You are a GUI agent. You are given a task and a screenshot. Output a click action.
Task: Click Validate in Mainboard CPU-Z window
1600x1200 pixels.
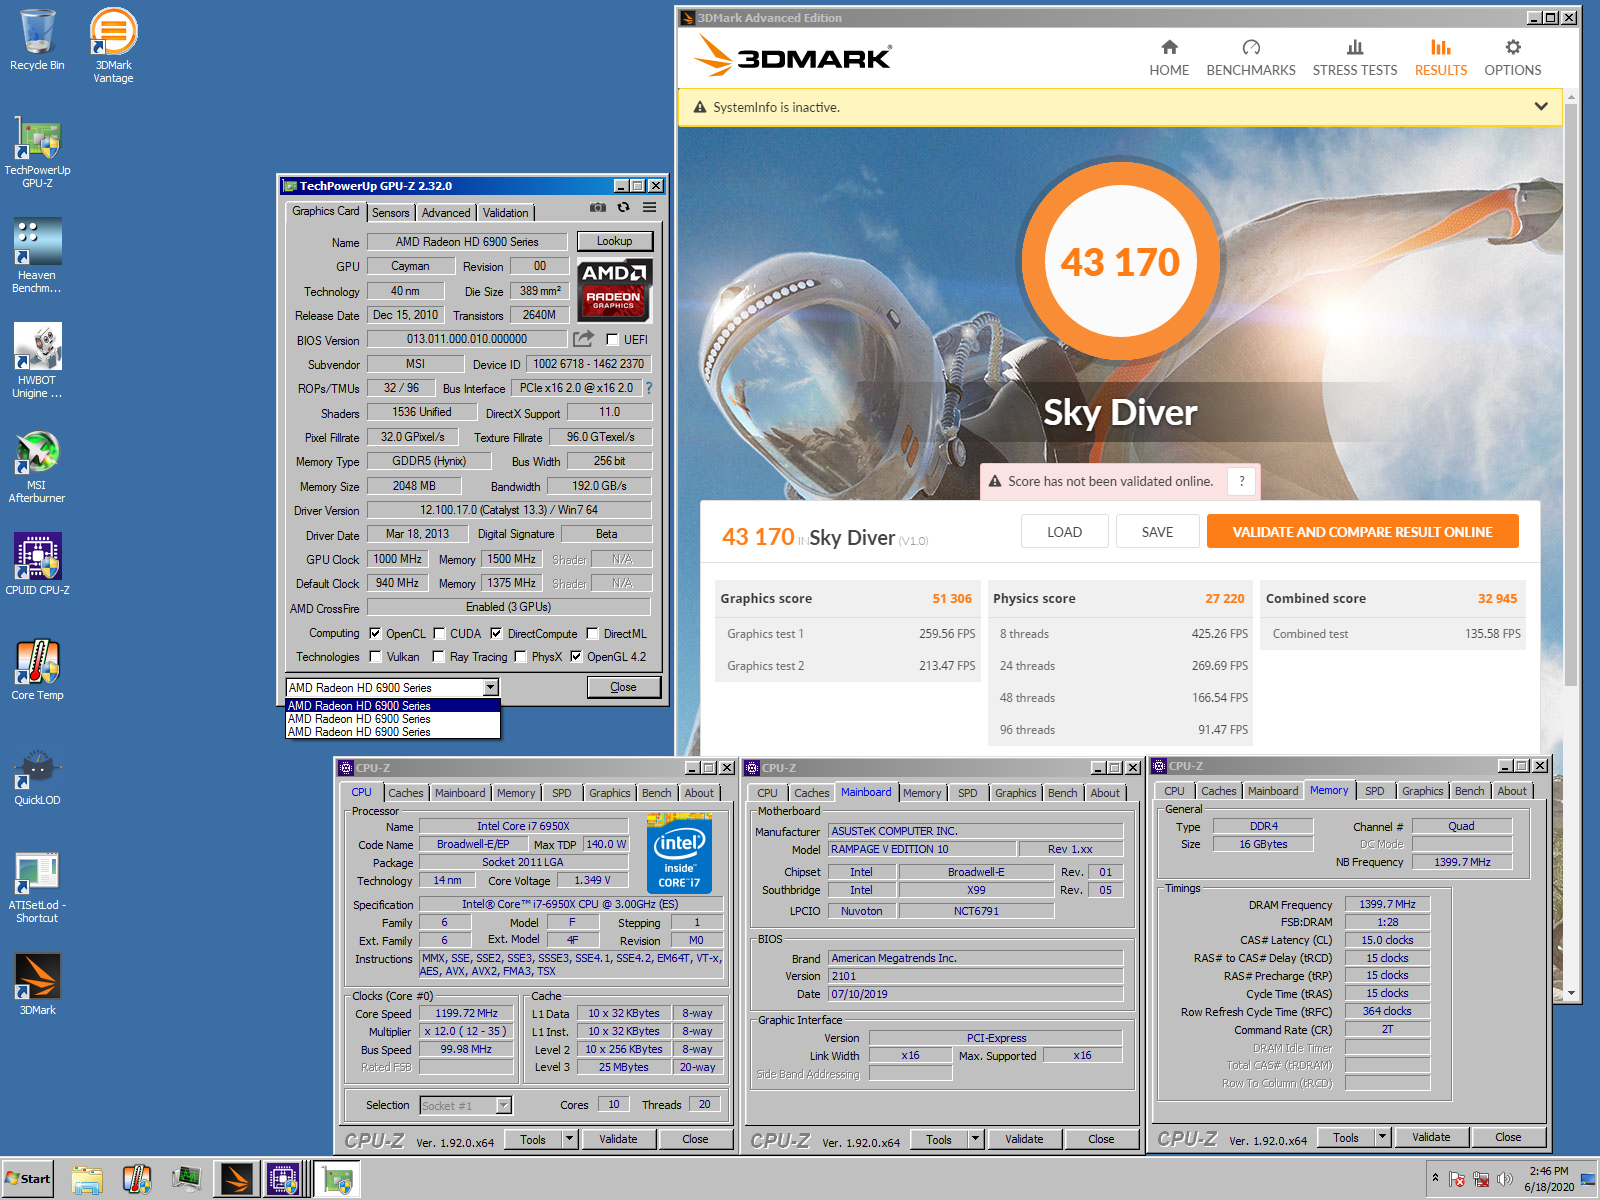[x=1024, y=1139]
